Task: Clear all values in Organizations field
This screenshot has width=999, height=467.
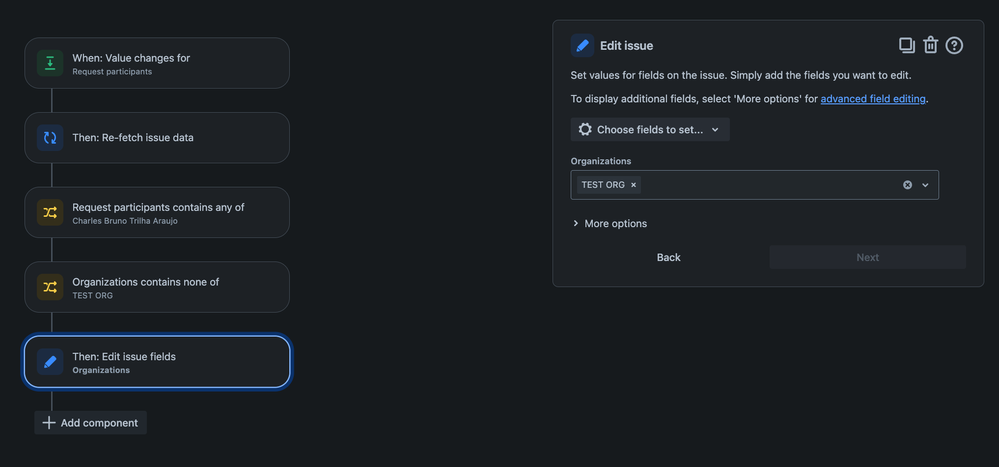Action: [x=908, y=185]
